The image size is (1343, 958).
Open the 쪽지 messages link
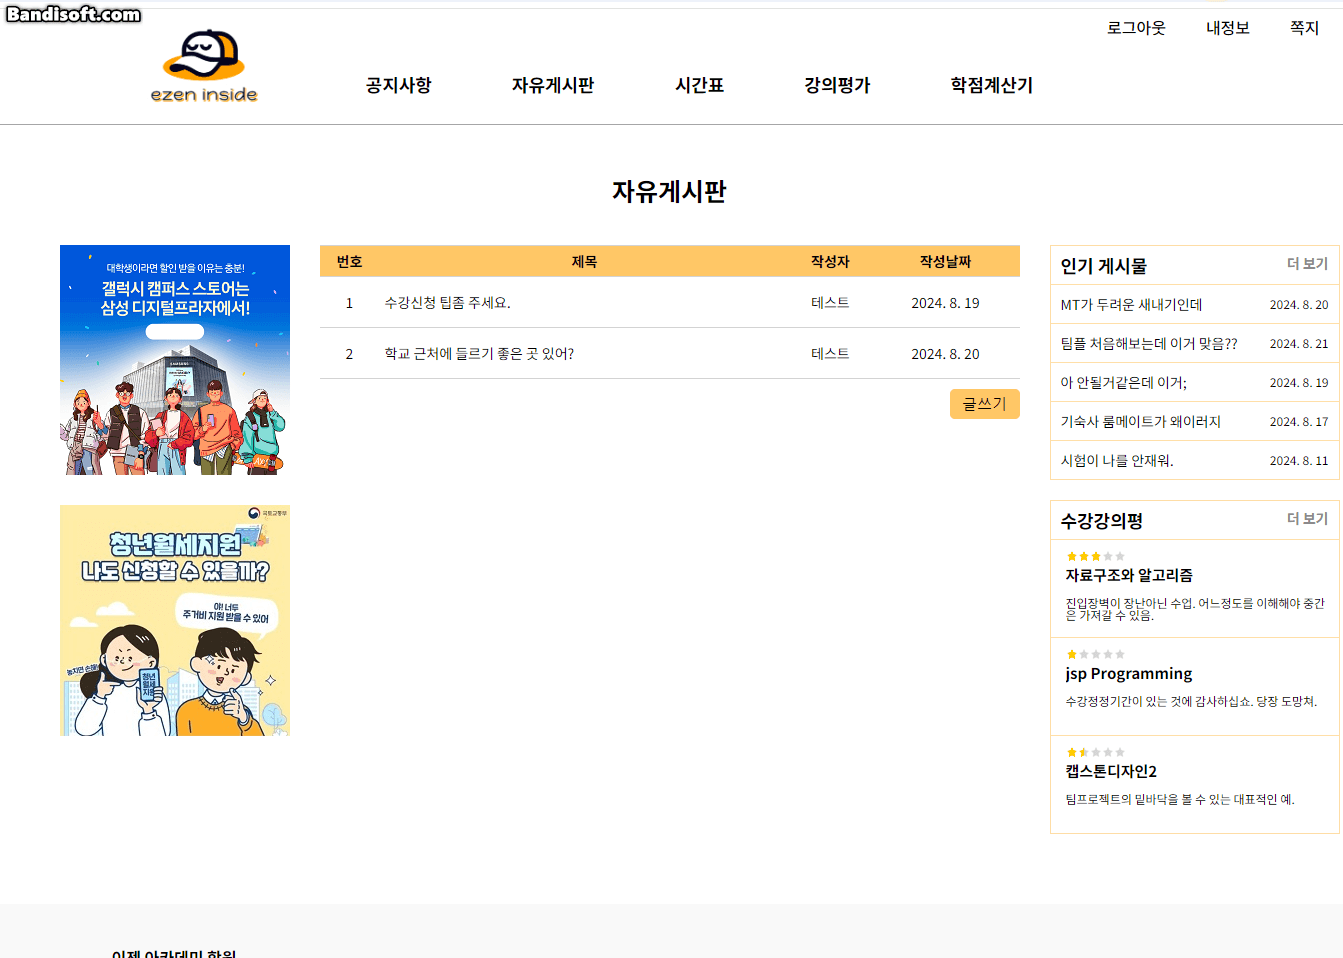click(1304, 28)
